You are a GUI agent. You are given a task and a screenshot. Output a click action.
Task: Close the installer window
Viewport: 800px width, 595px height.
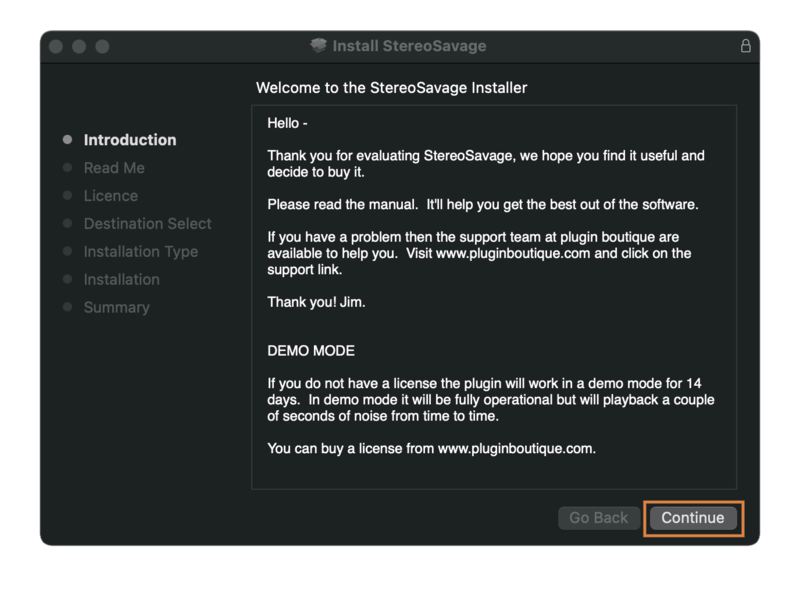click(56, 47)
